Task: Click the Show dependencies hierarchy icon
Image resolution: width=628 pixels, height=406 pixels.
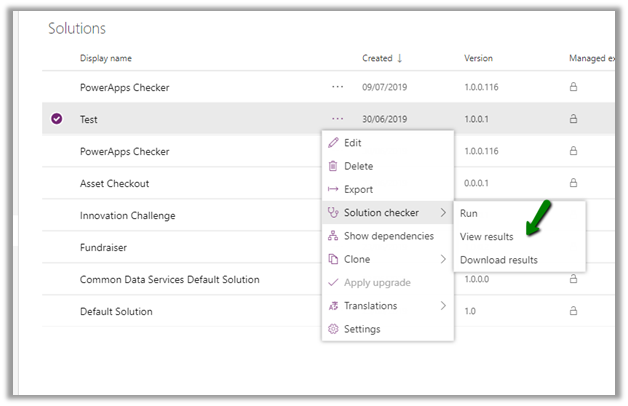Action: 334,236
